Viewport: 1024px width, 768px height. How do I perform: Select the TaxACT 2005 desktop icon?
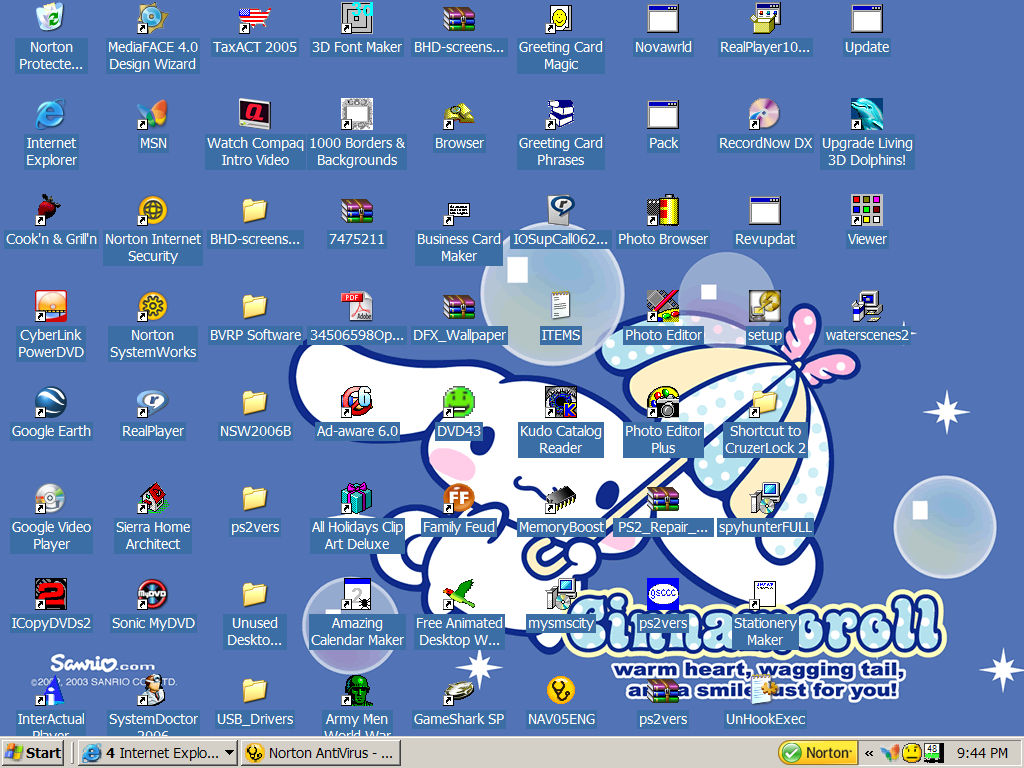255,18
